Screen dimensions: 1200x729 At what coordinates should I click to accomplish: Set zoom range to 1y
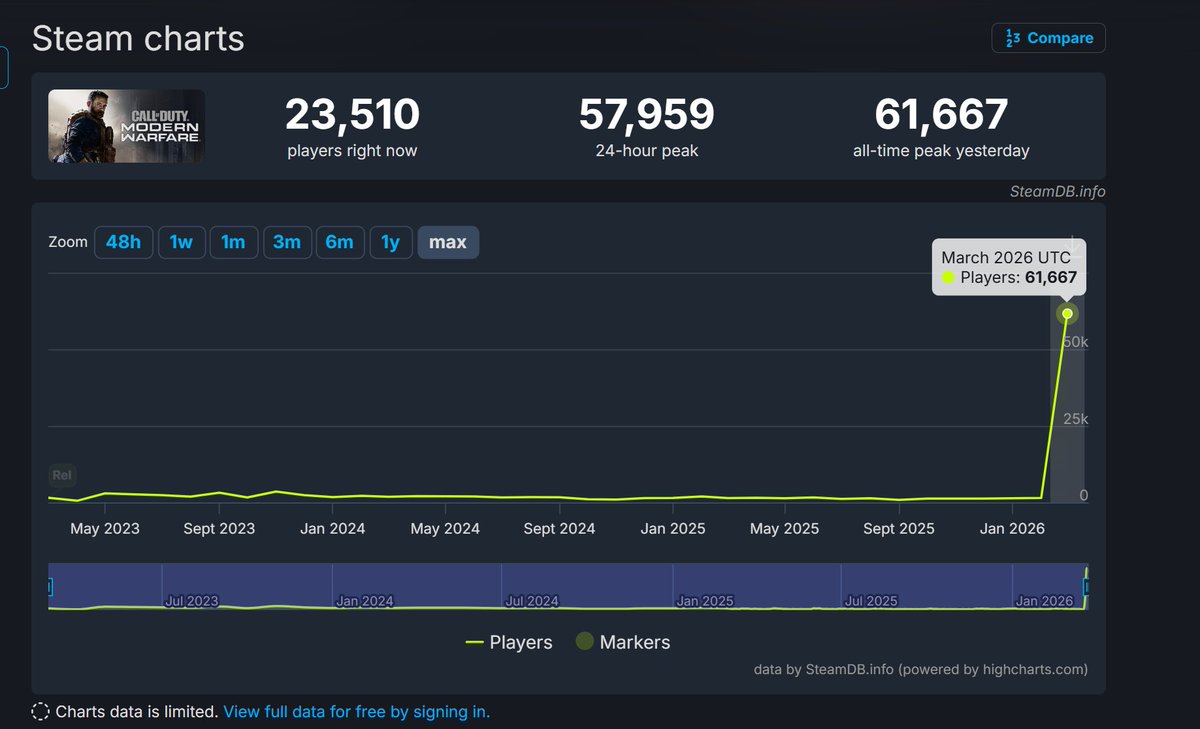pyautogui.click(x=391, y=242)
